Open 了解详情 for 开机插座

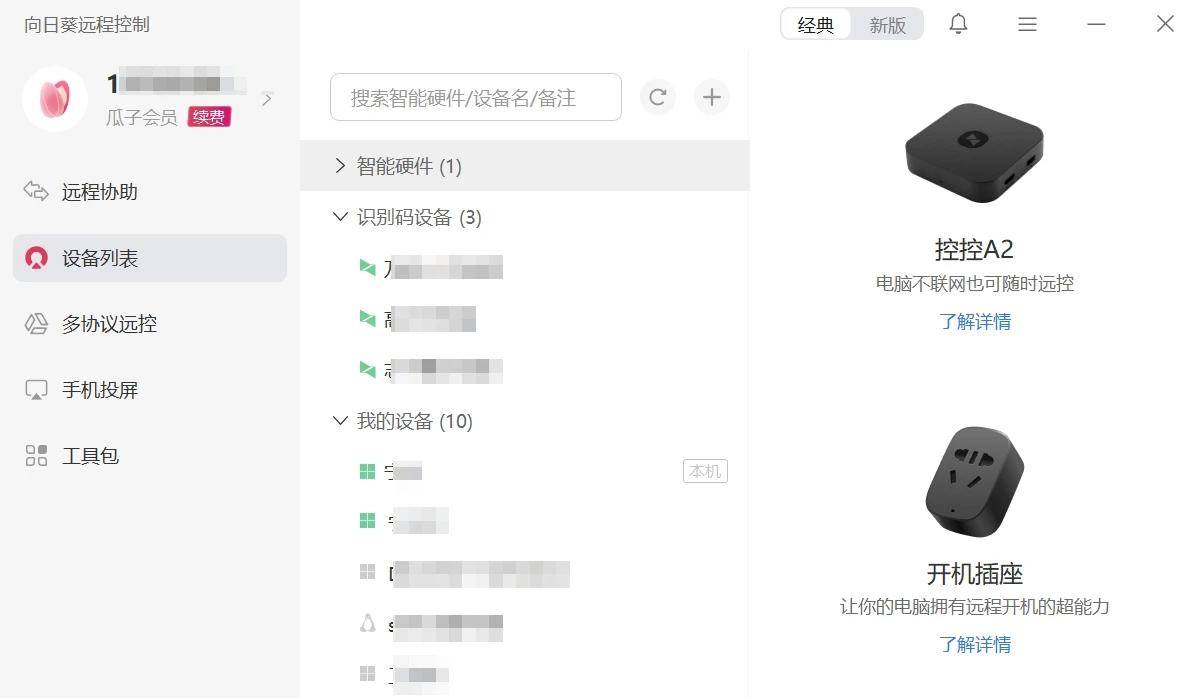(975, 644)
